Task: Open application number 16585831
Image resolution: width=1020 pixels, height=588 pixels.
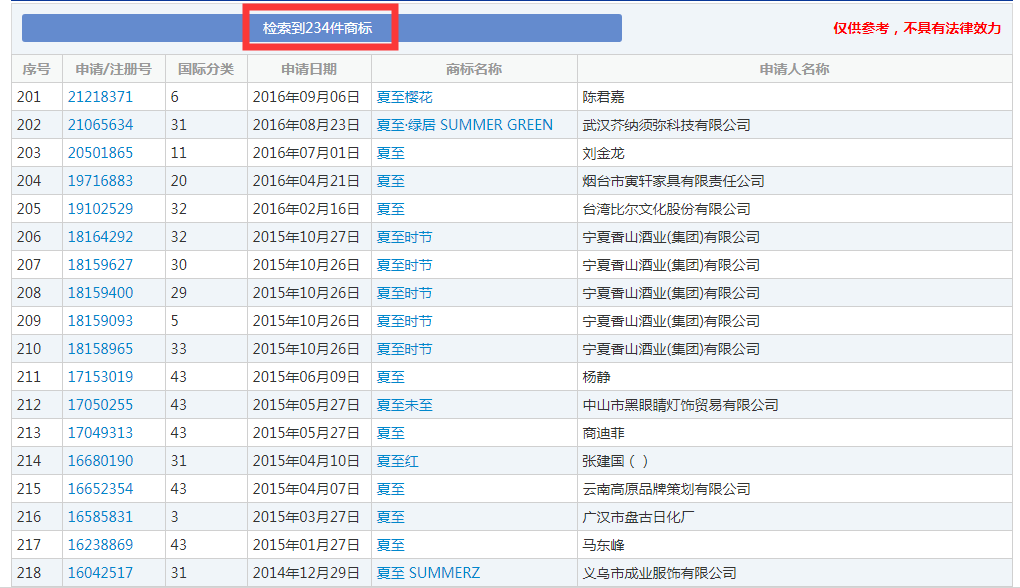Action: coord(100,517)
